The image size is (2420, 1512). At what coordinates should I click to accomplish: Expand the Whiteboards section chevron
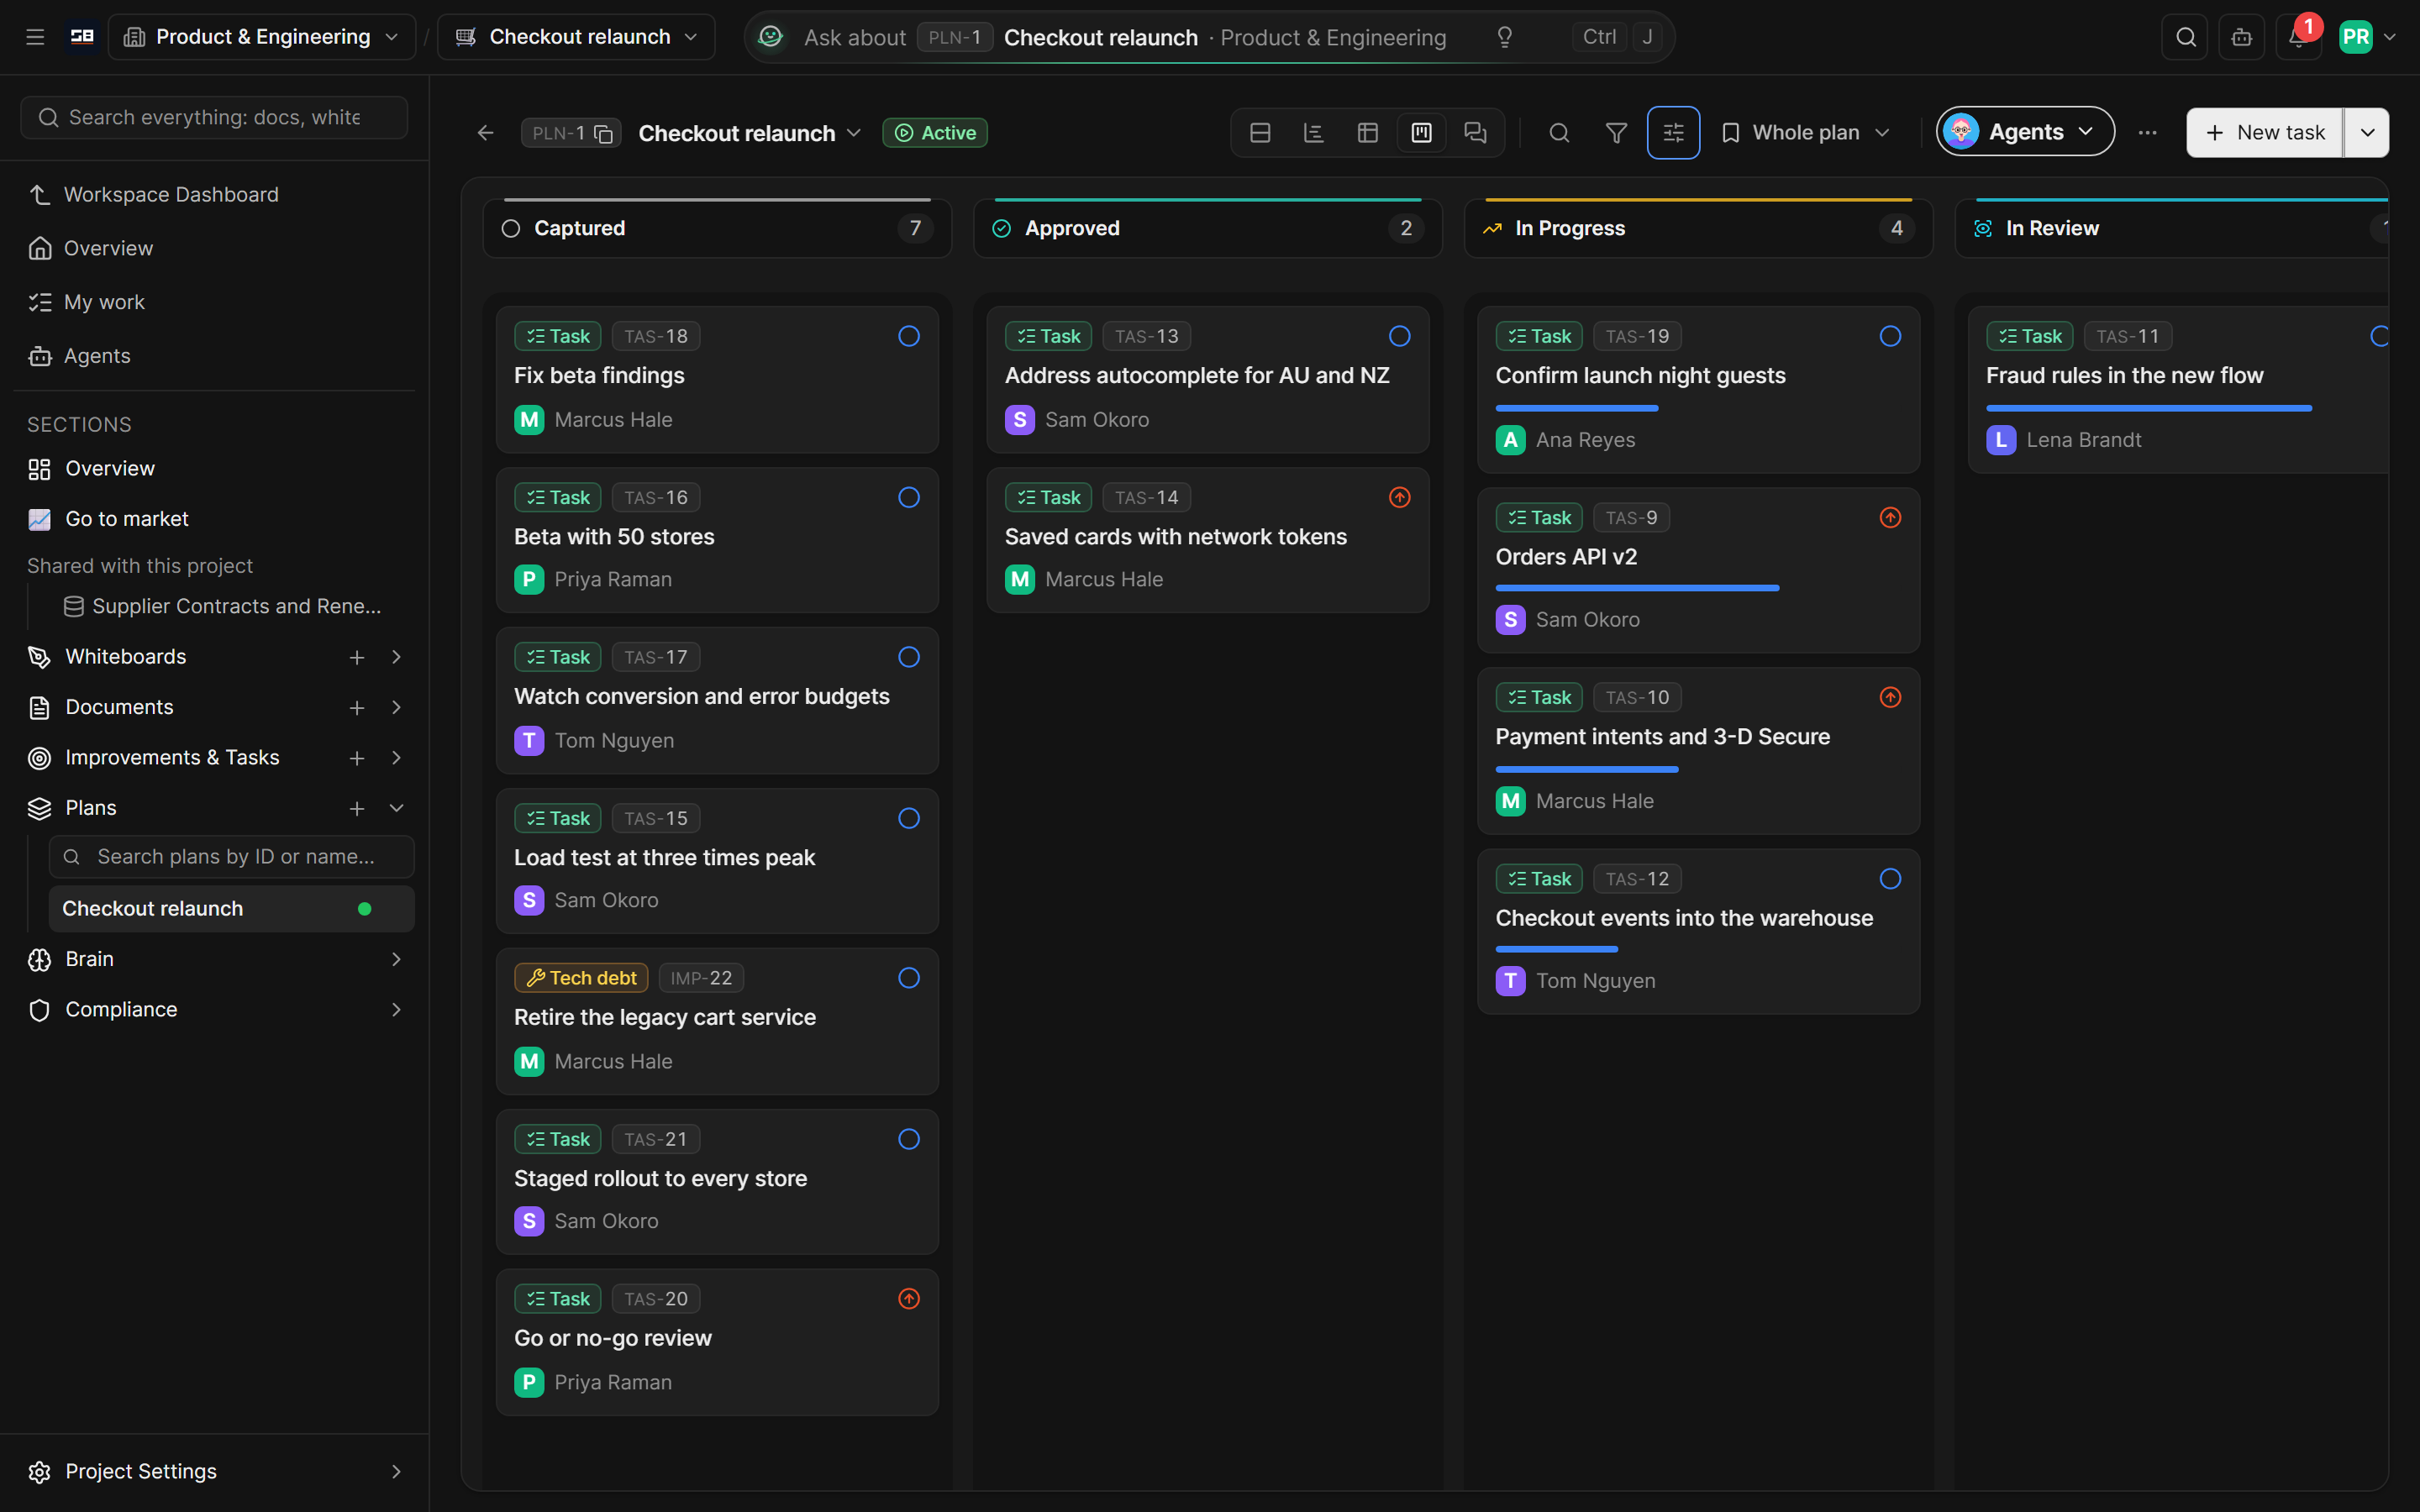click(396, 657)
